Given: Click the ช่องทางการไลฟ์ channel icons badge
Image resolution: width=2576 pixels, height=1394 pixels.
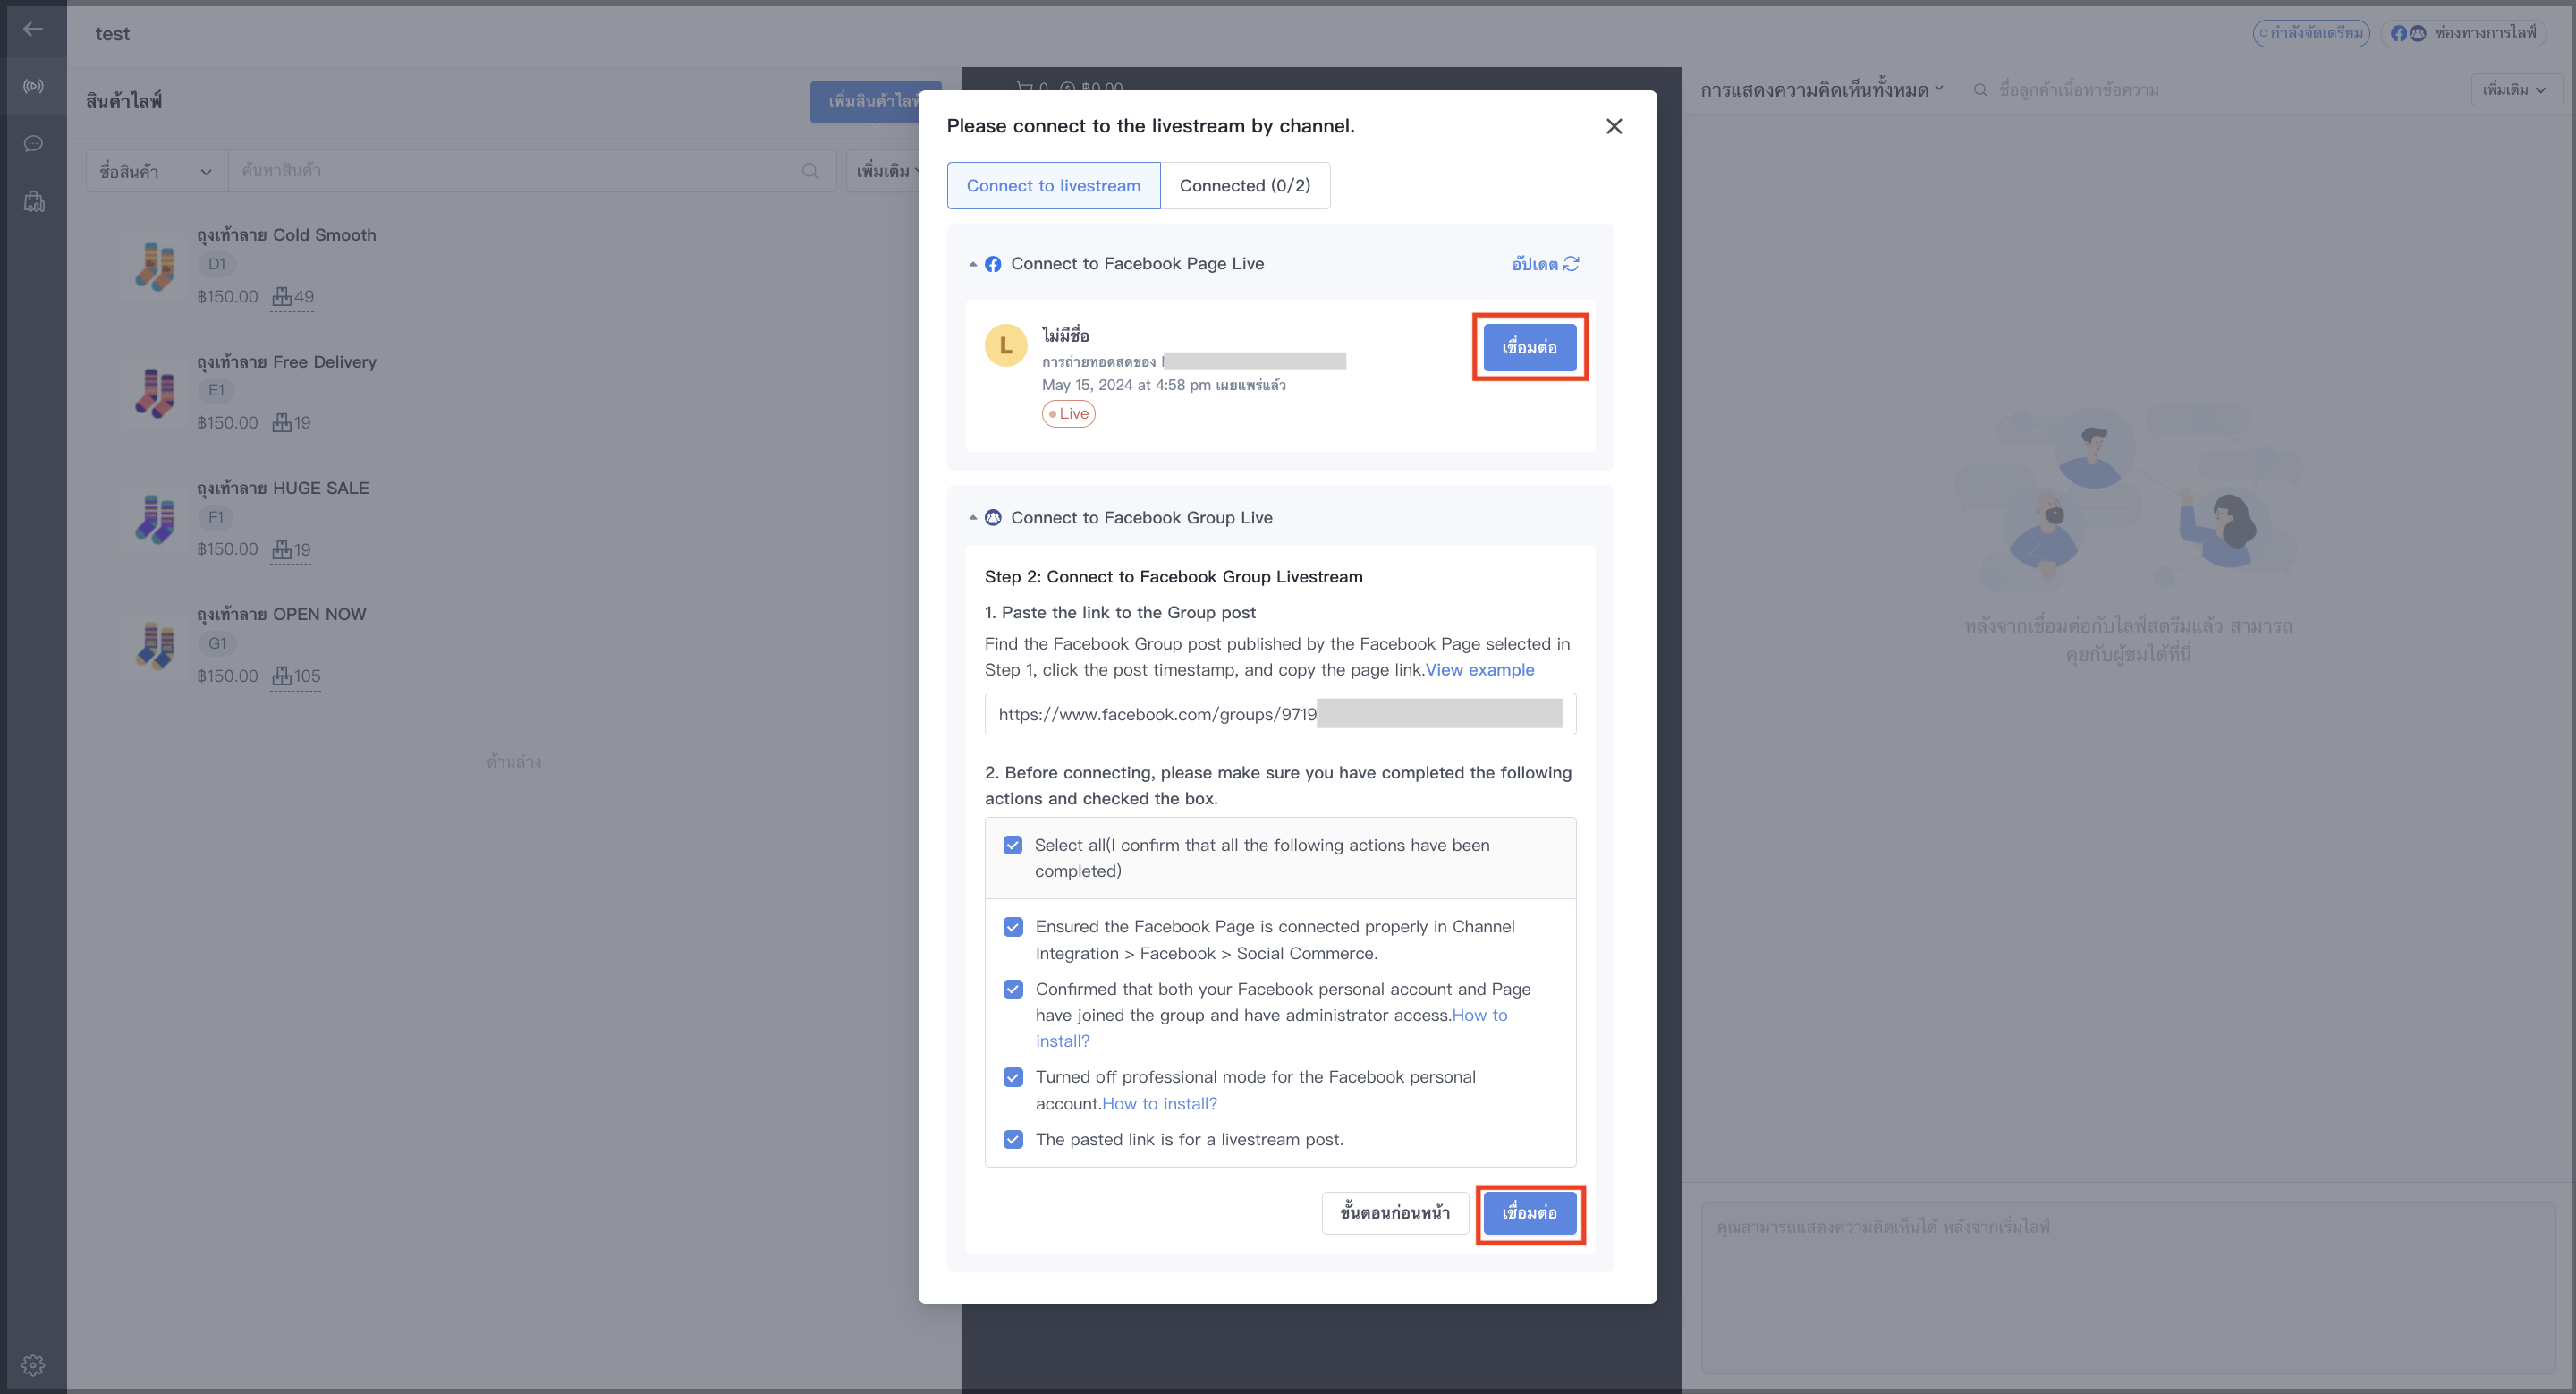Looking at the screenshot, I should tap(2463, 33).
